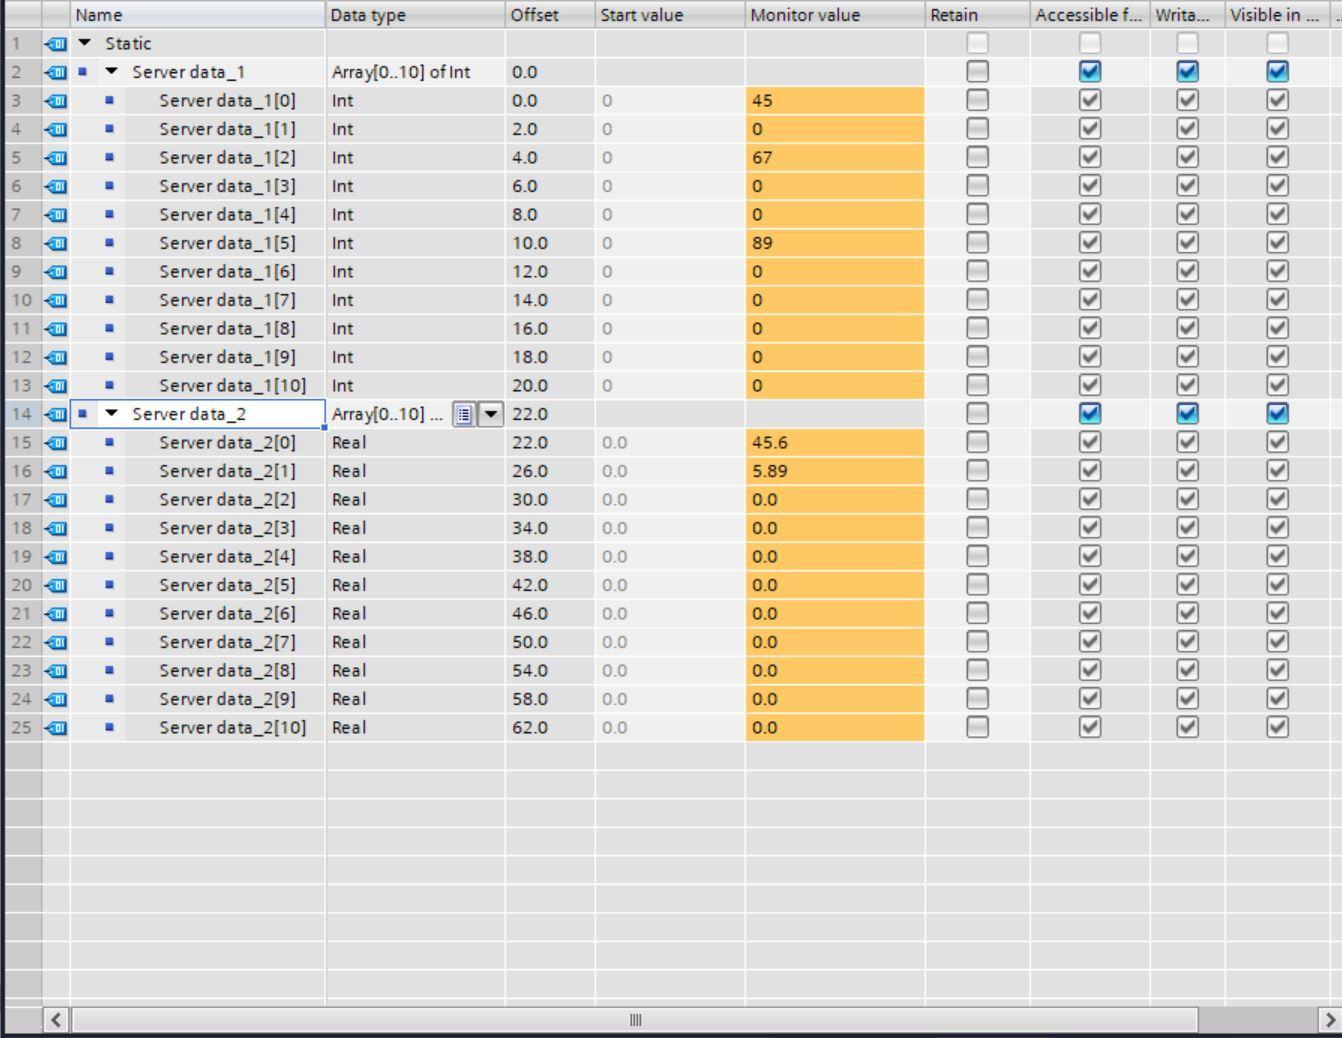
Task: Click the tag icon in the Server data_1[3] row
Action: coord(56,186)
